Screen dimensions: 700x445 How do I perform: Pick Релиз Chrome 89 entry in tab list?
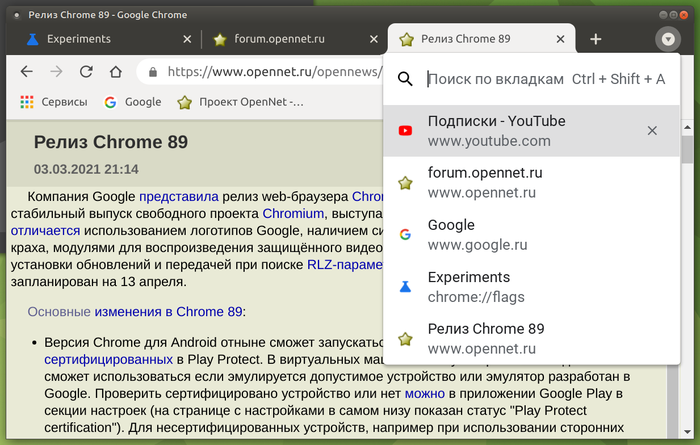531,339
